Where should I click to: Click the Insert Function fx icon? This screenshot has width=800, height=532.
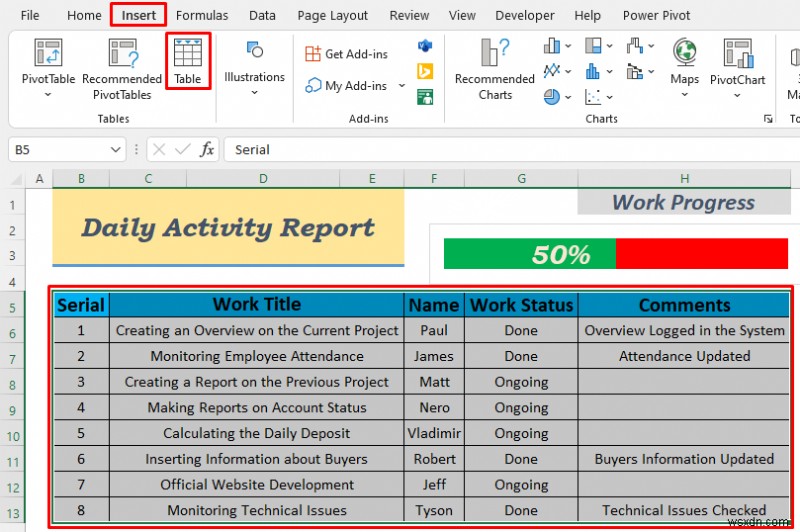(206, 149)
